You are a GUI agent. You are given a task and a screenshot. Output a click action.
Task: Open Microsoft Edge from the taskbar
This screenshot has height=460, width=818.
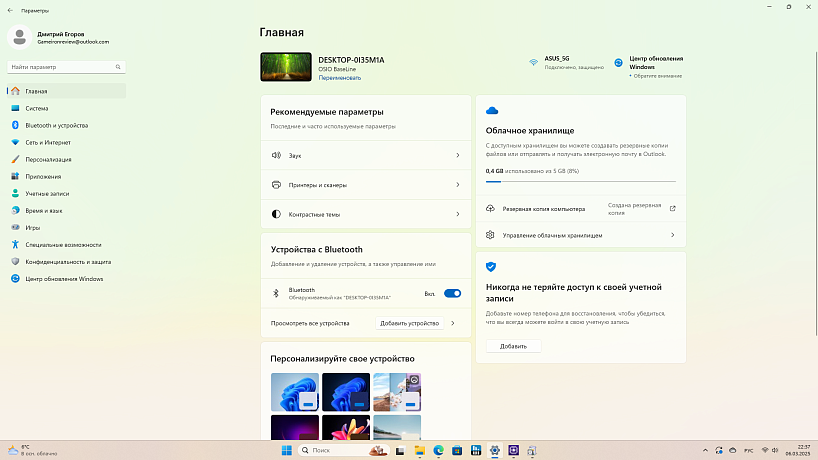438,451
